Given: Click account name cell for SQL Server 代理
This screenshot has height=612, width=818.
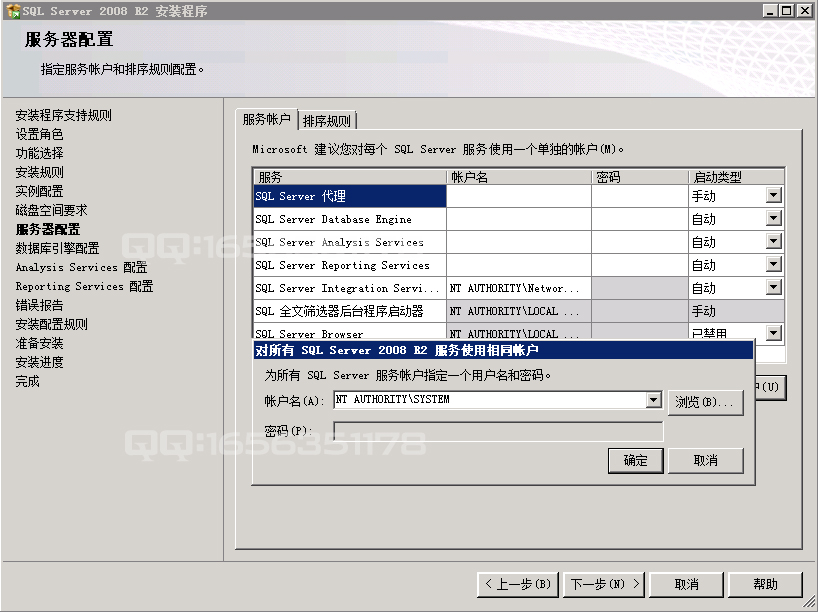Looking at the screenshot, I should pyautogui.click(x=519, y=196).
